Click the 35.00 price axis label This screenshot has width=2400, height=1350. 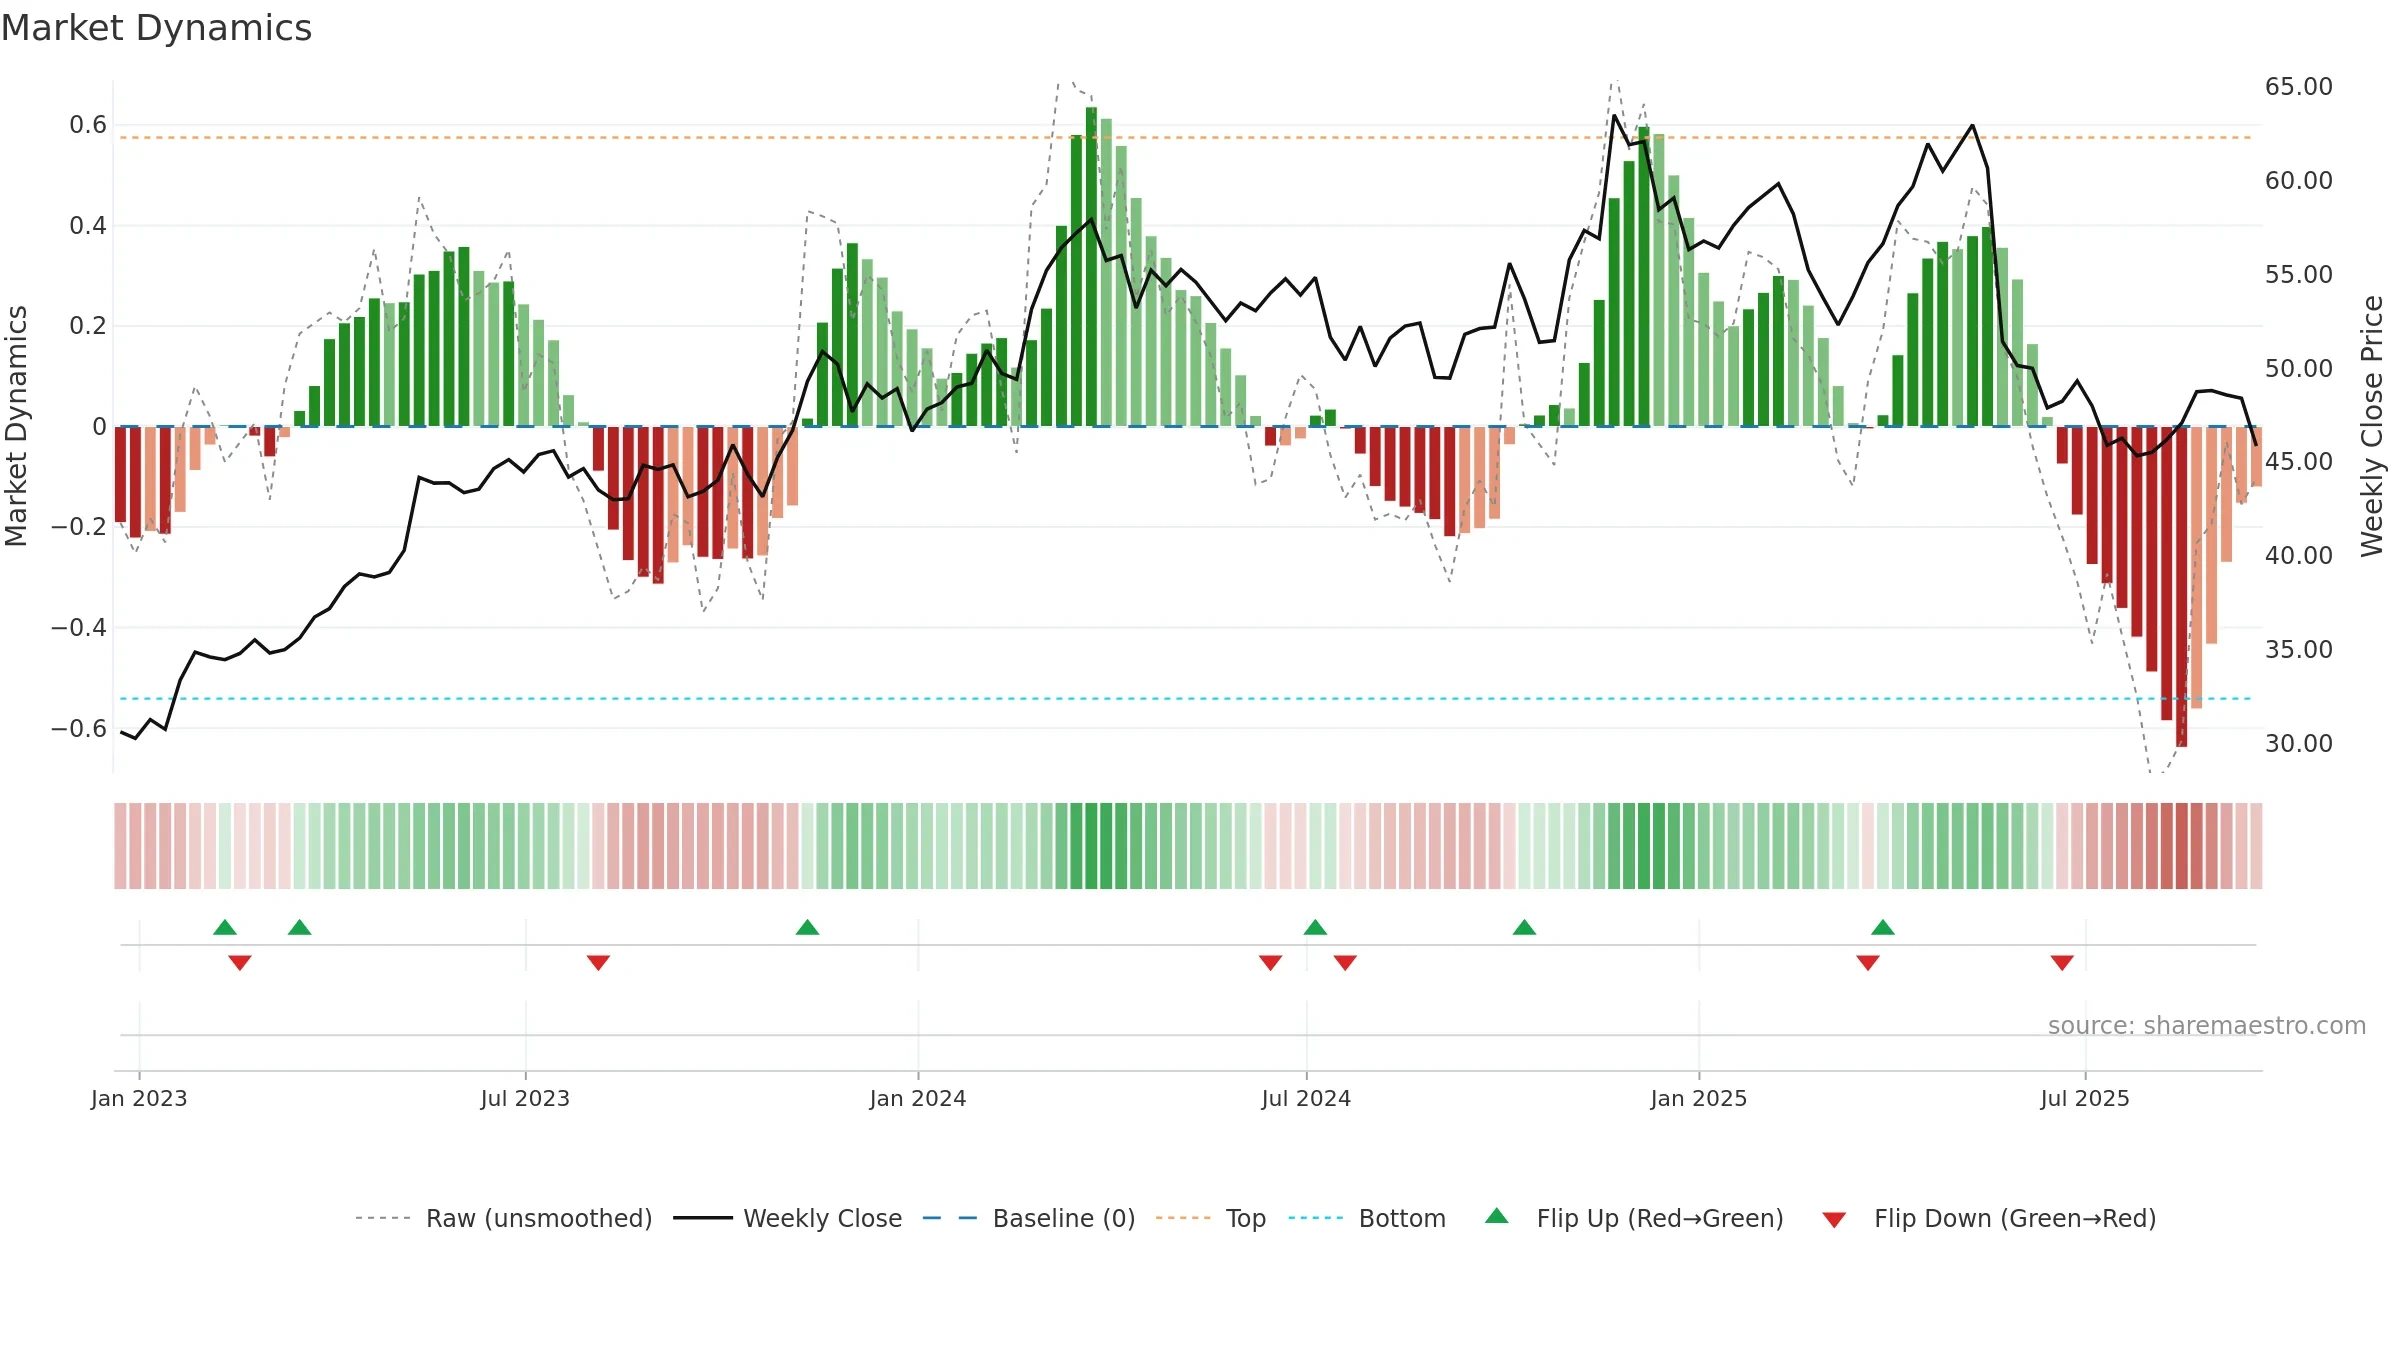[2299, 650]
